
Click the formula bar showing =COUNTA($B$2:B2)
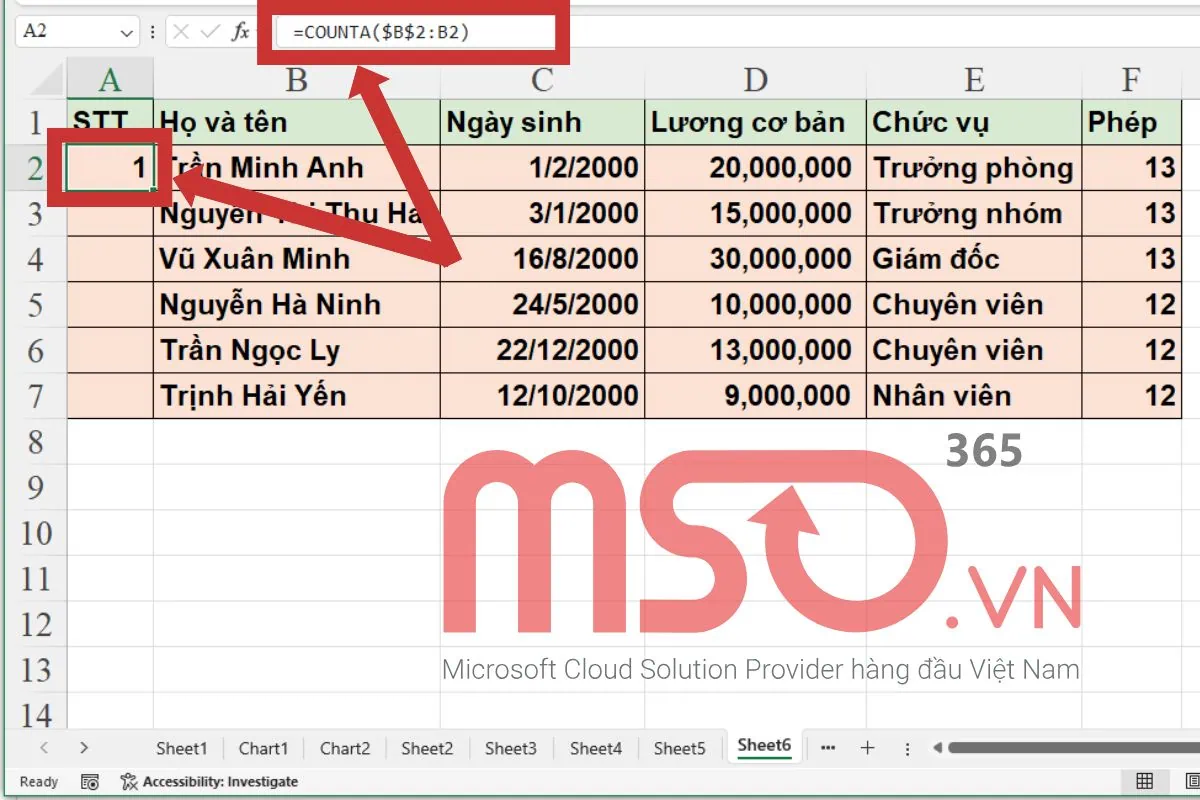[415, 31]
